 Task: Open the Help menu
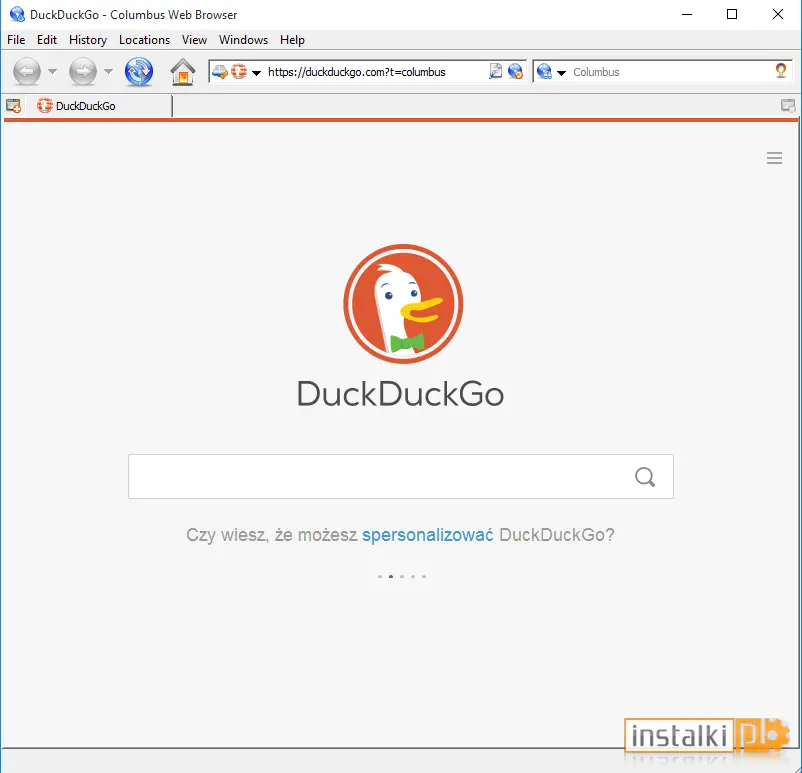pos(292,40)
